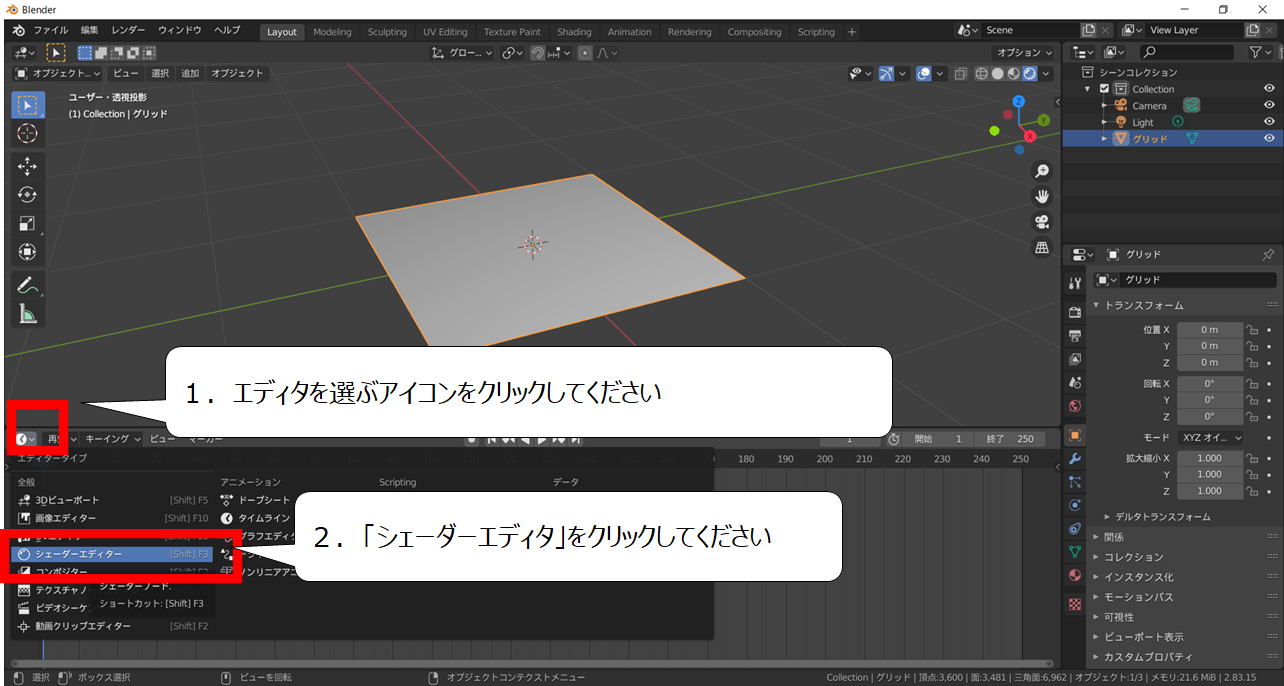Switch perspective/orthographic with grid icon

tap(1042, 246)
